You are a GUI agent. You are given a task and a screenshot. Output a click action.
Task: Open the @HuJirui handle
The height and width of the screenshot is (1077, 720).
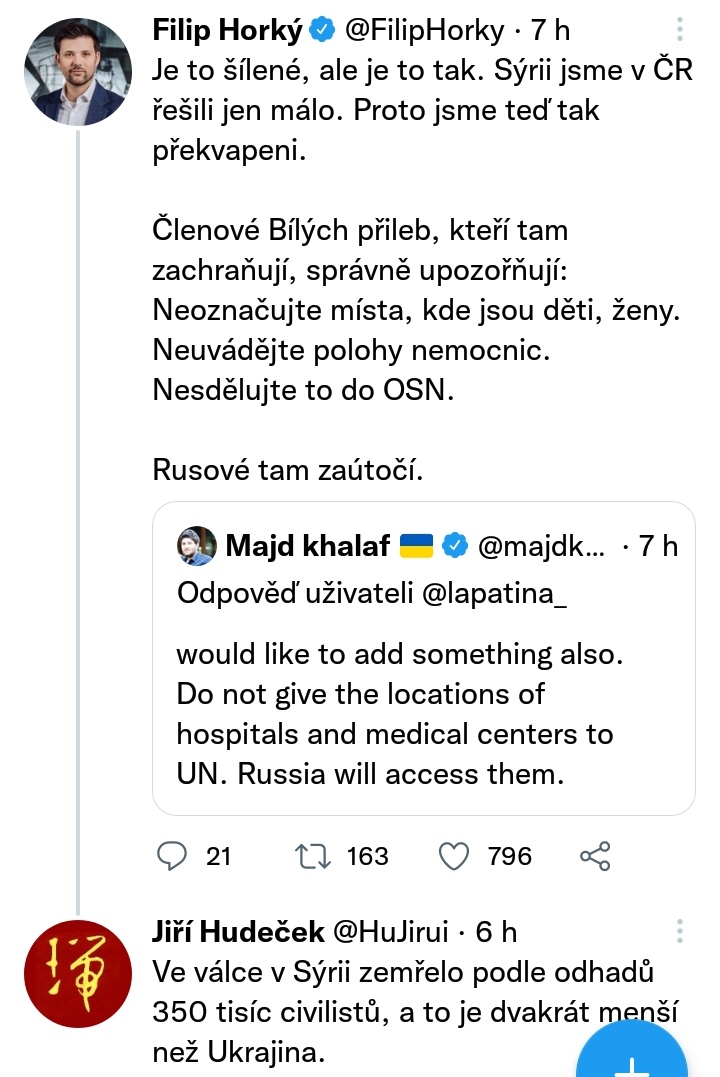pos(391,932)
